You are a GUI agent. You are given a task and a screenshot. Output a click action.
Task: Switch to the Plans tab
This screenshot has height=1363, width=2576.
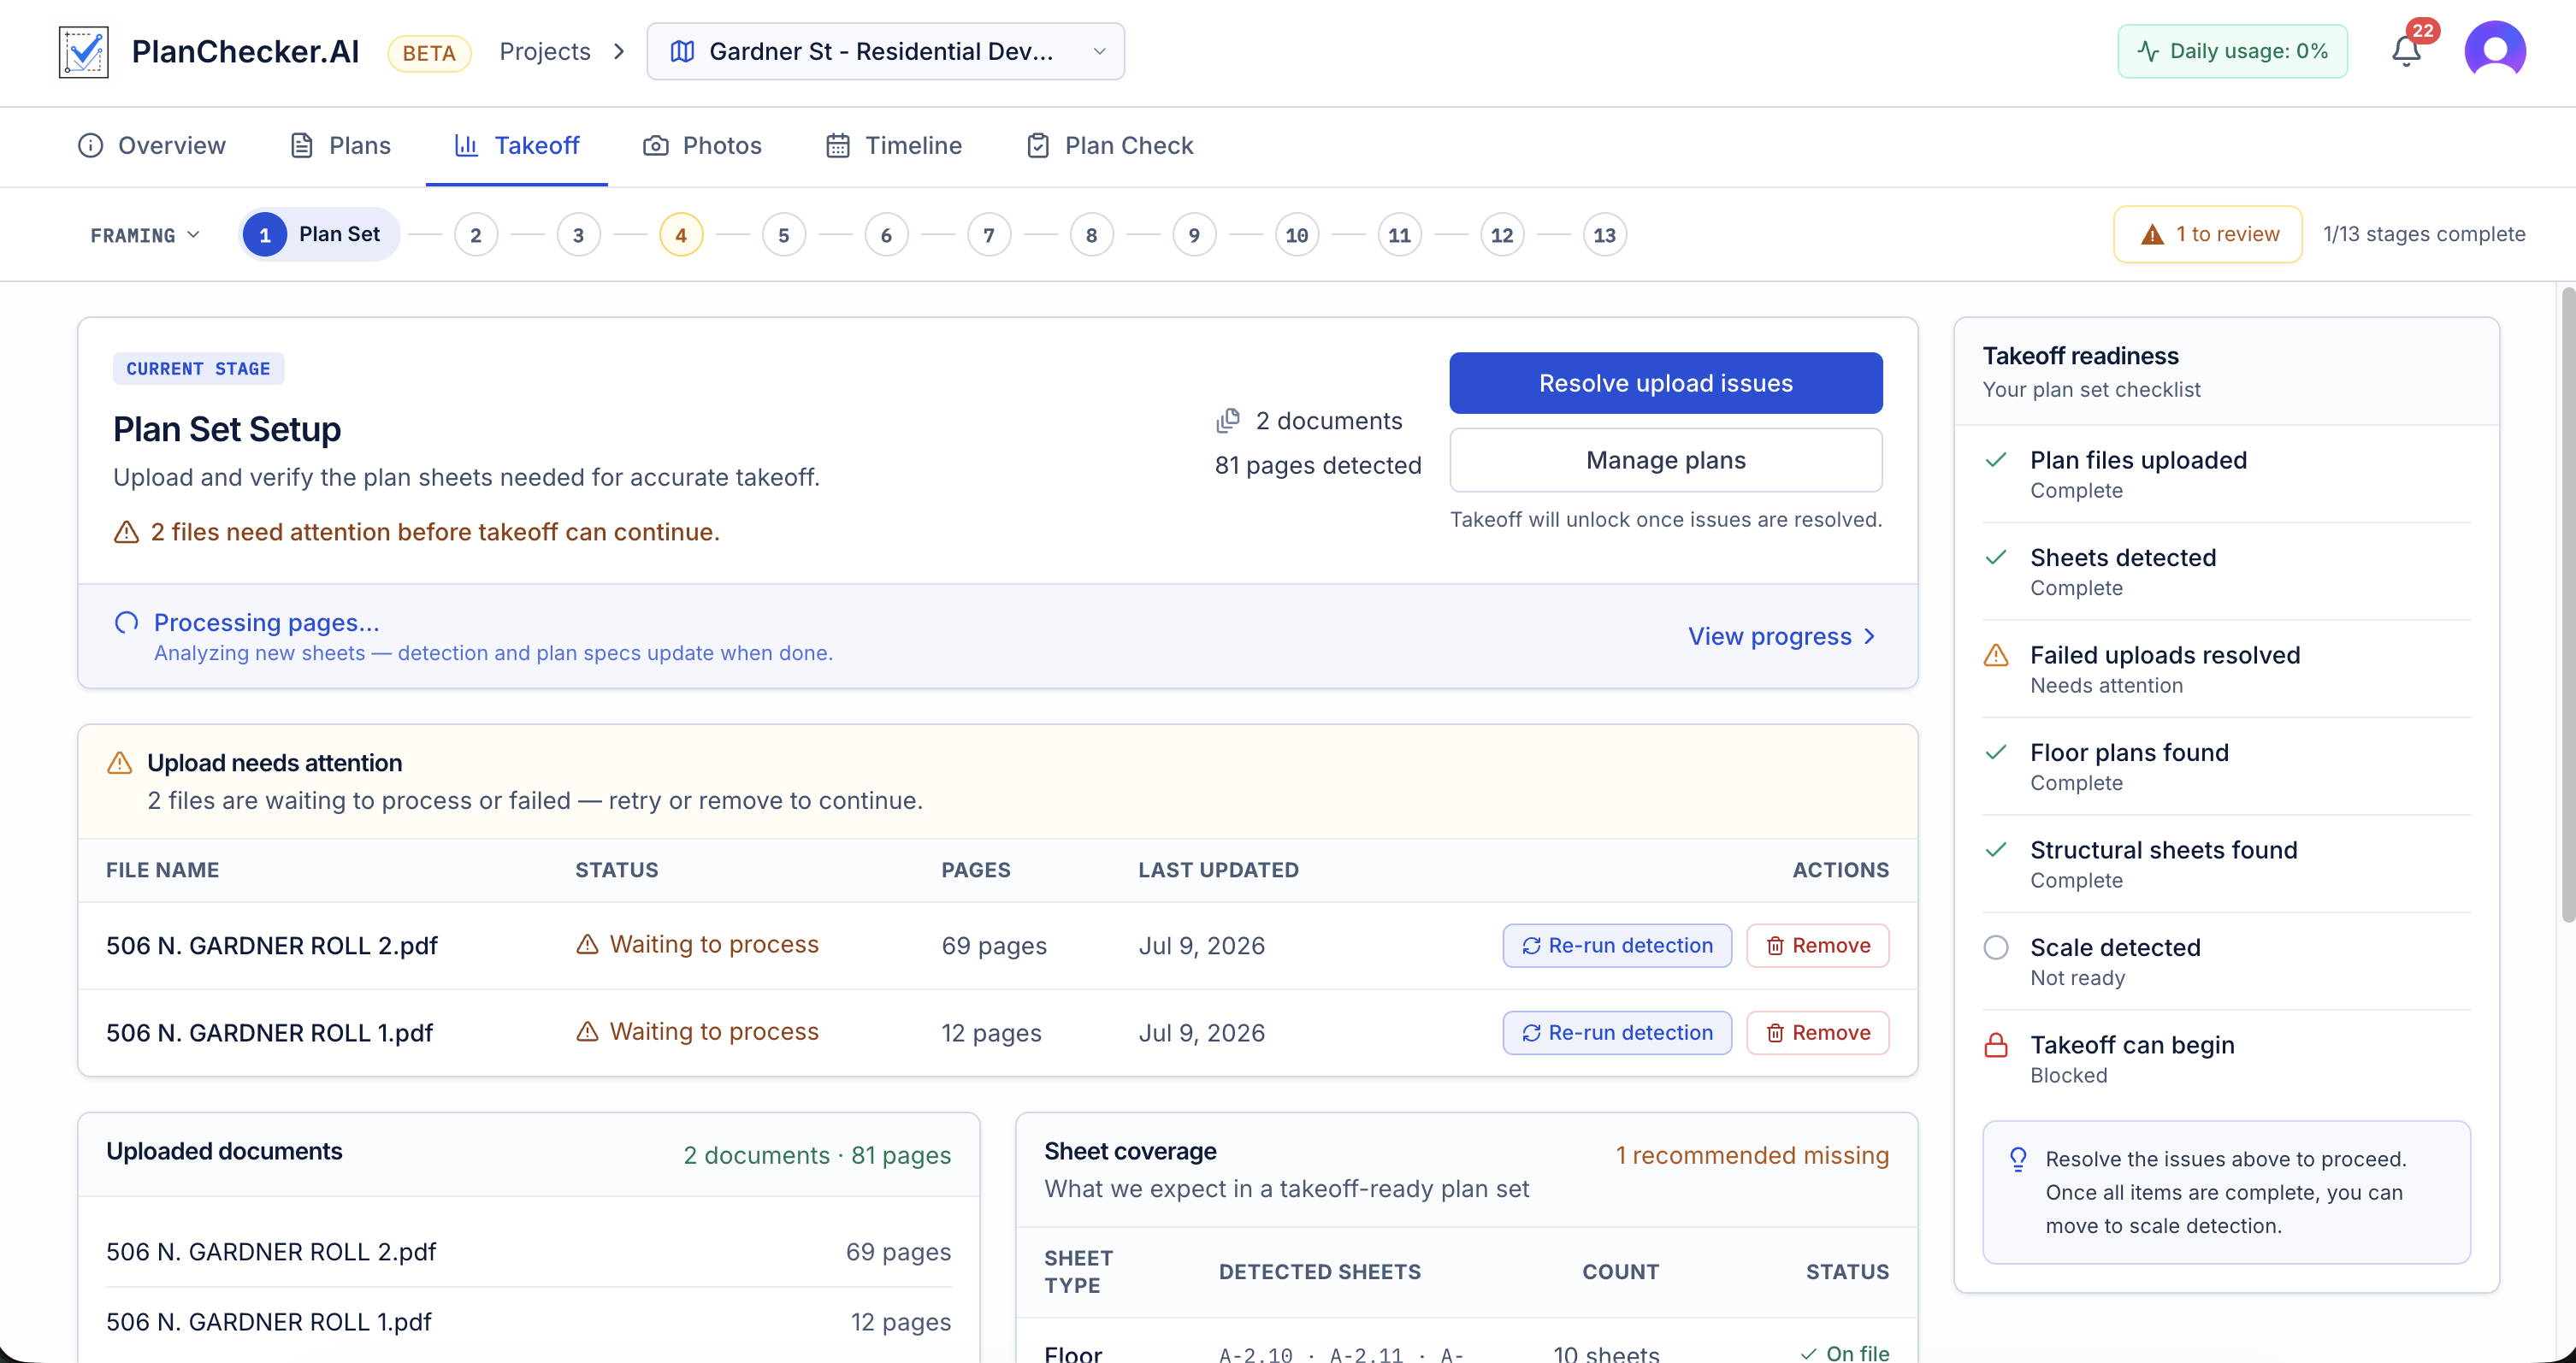(341, 146)
